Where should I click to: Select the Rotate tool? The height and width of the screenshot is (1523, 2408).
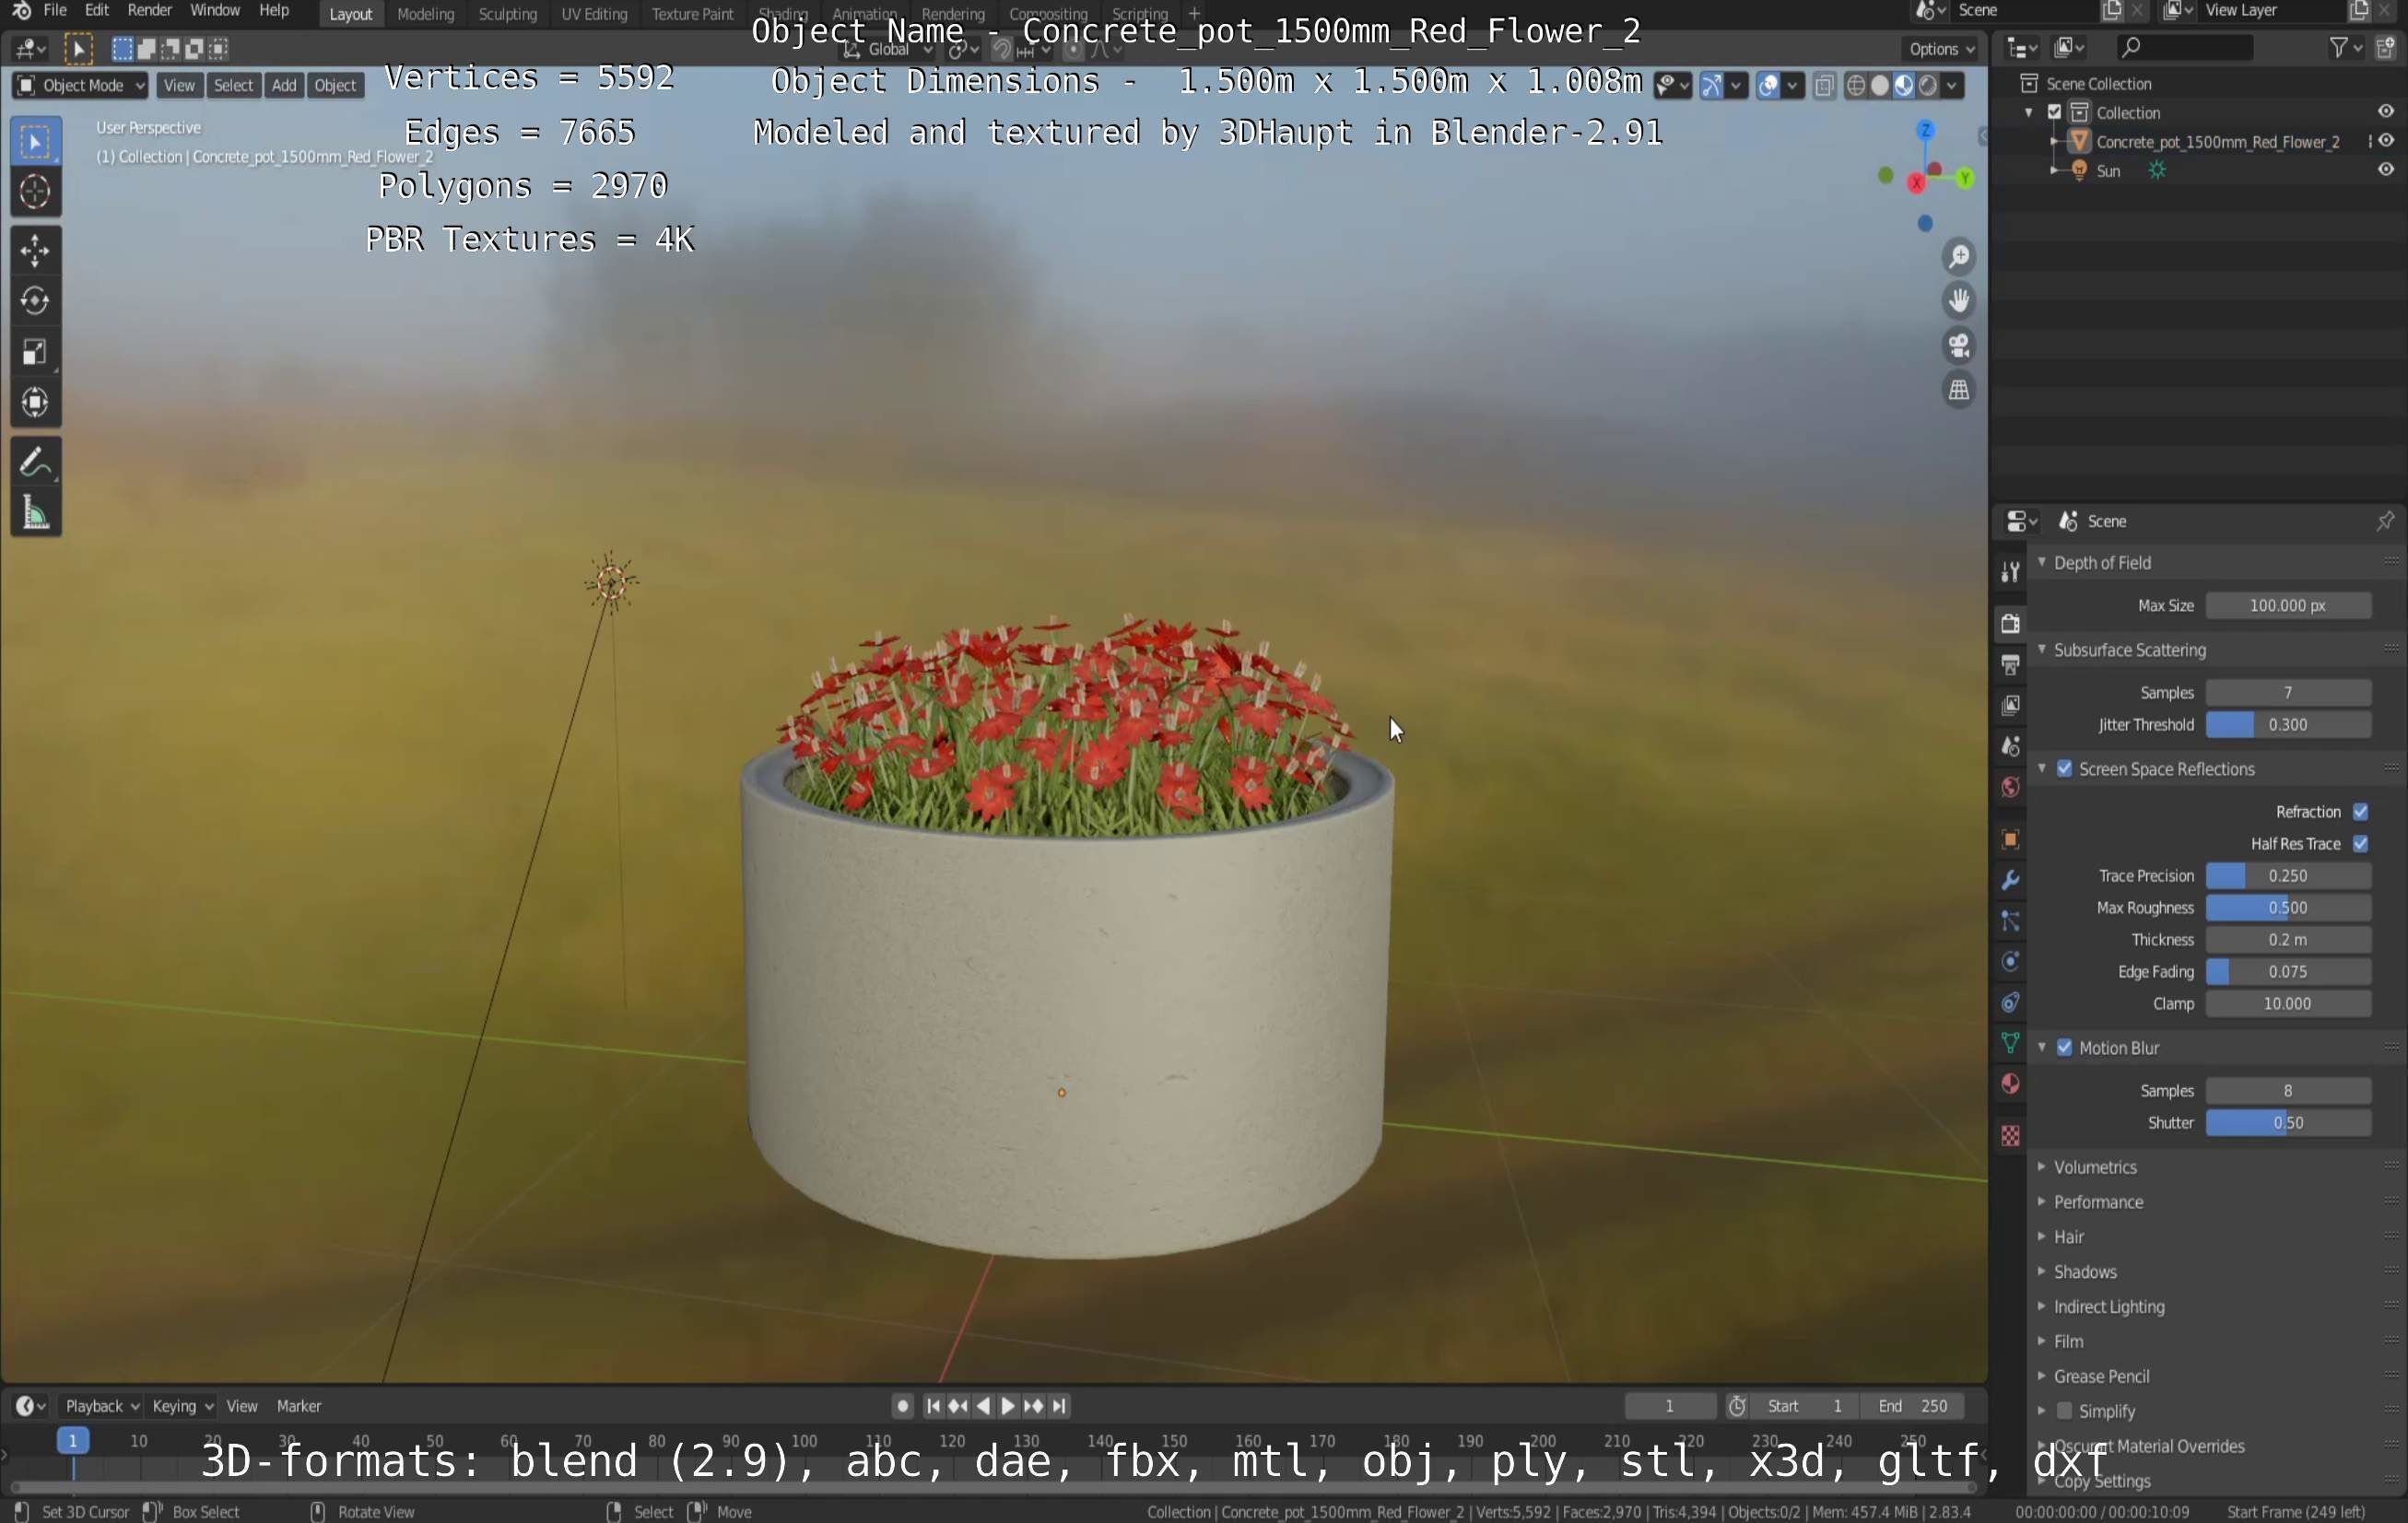[x=35, y=301]
